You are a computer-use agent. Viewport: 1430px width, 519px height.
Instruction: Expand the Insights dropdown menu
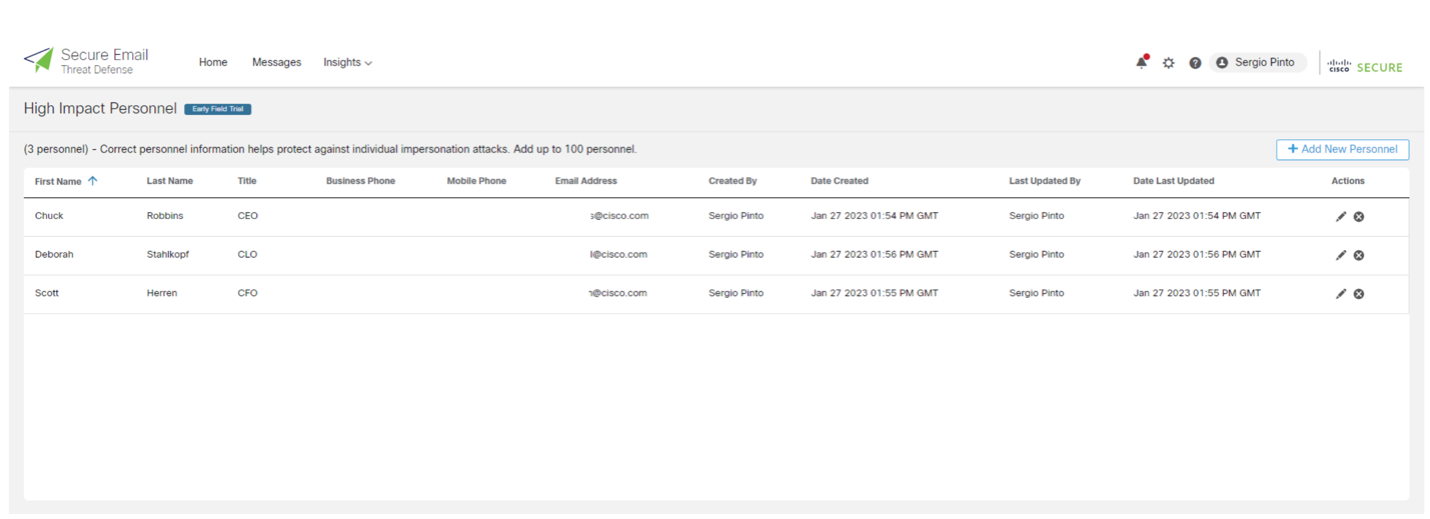coord(347,62)
